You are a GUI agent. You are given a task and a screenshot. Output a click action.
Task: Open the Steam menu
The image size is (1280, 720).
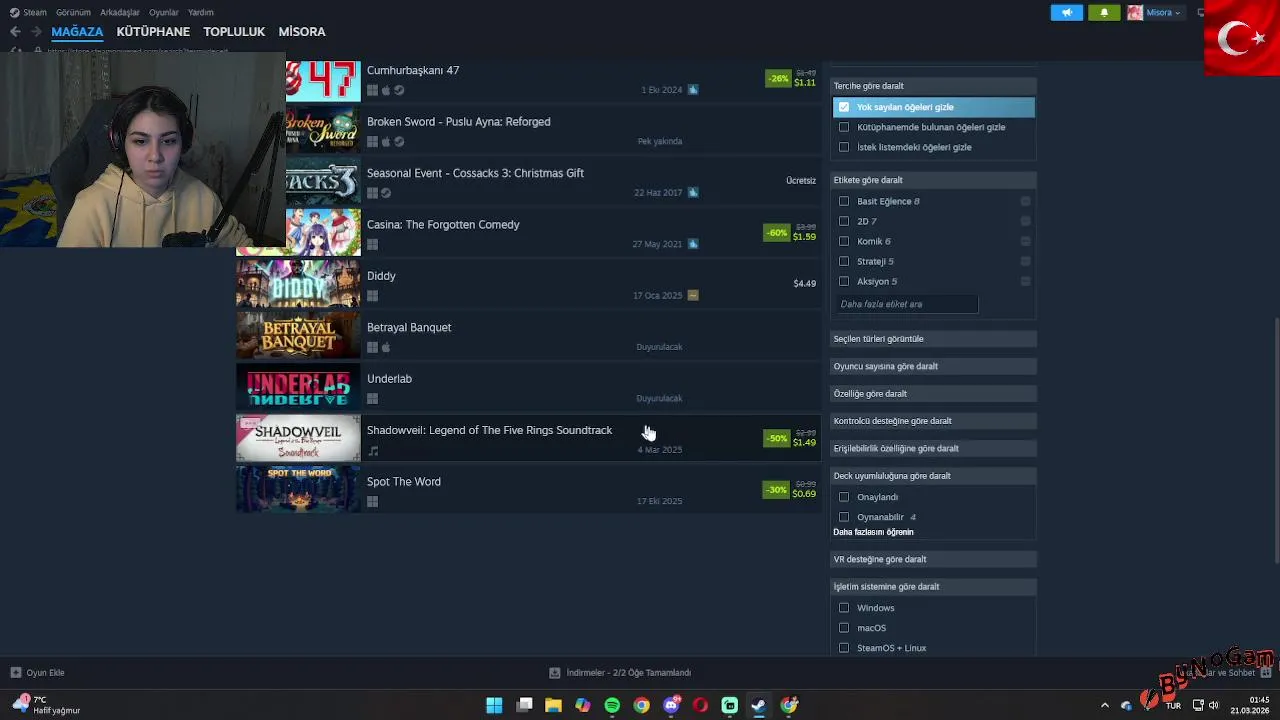[29, 12]
